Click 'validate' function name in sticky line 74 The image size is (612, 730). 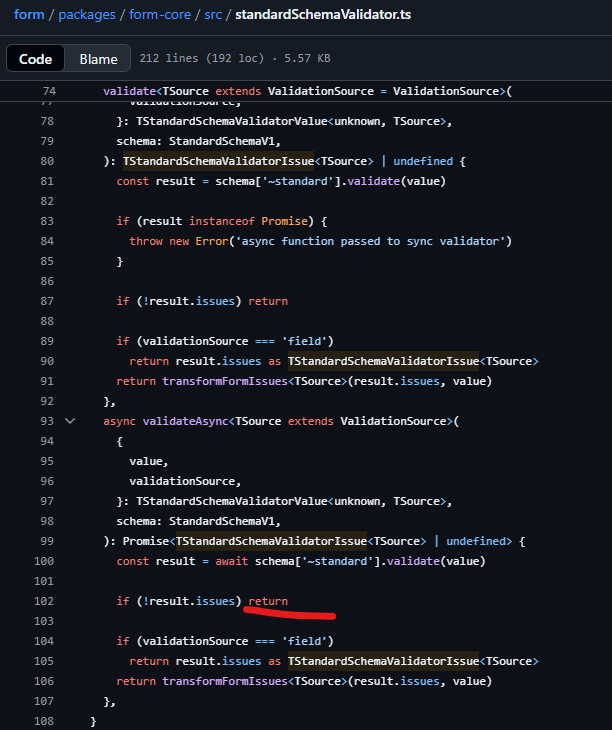129,91
